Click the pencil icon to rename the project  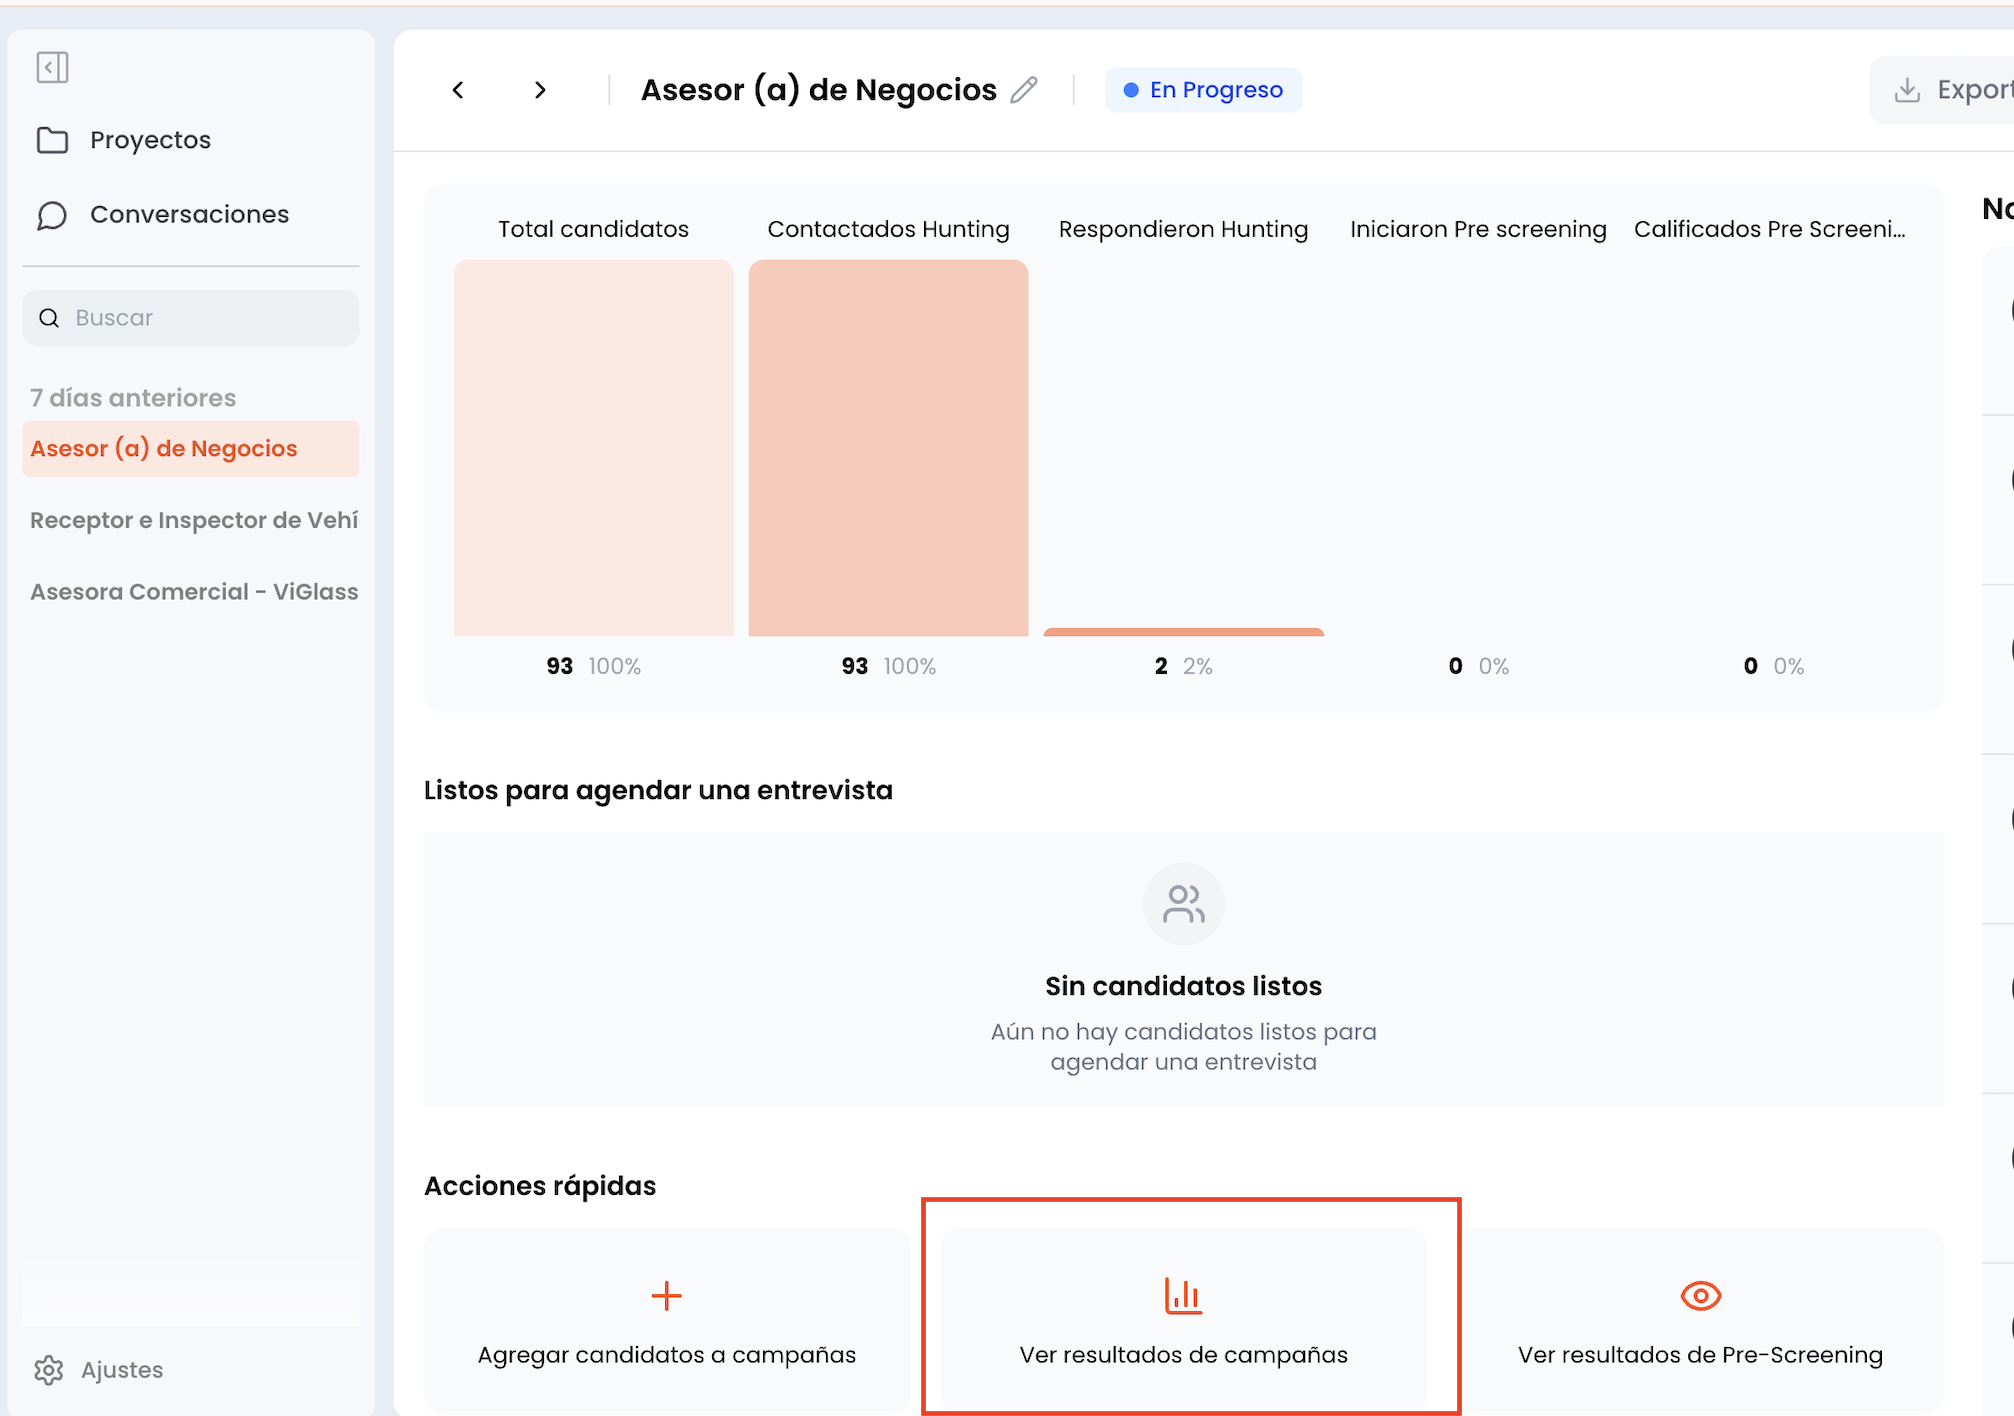coord(1024,90)
